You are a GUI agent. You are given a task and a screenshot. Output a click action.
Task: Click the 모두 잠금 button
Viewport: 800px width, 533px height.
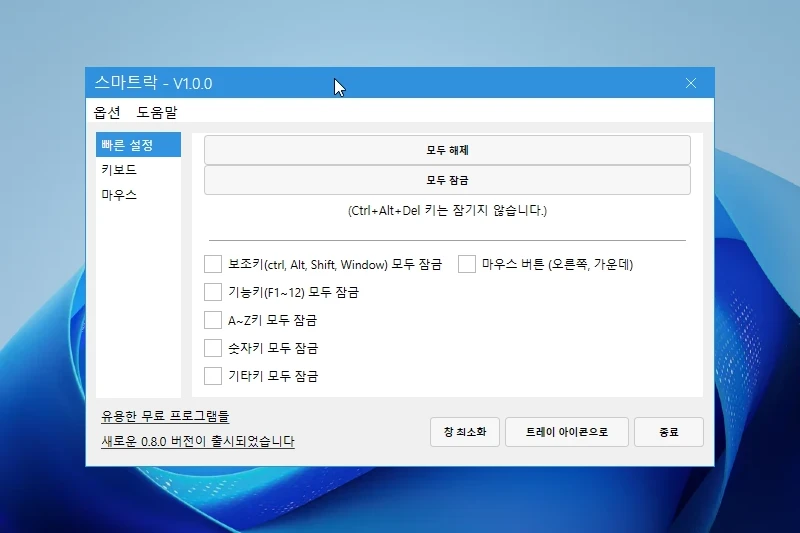coord(447,180)
